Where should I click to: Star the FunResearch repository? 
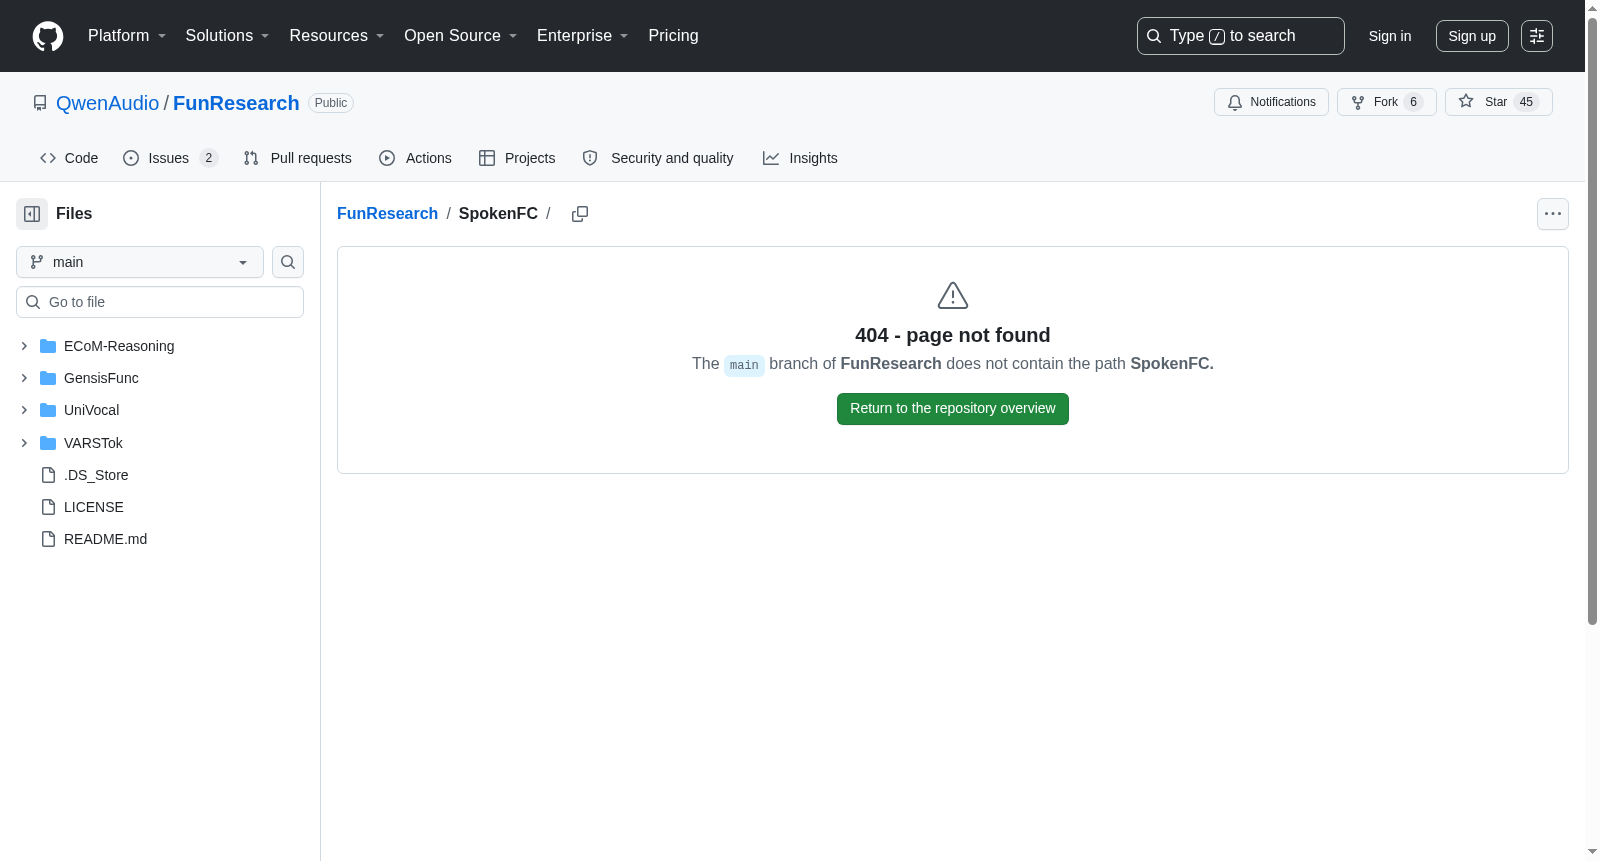point(1498,102)
